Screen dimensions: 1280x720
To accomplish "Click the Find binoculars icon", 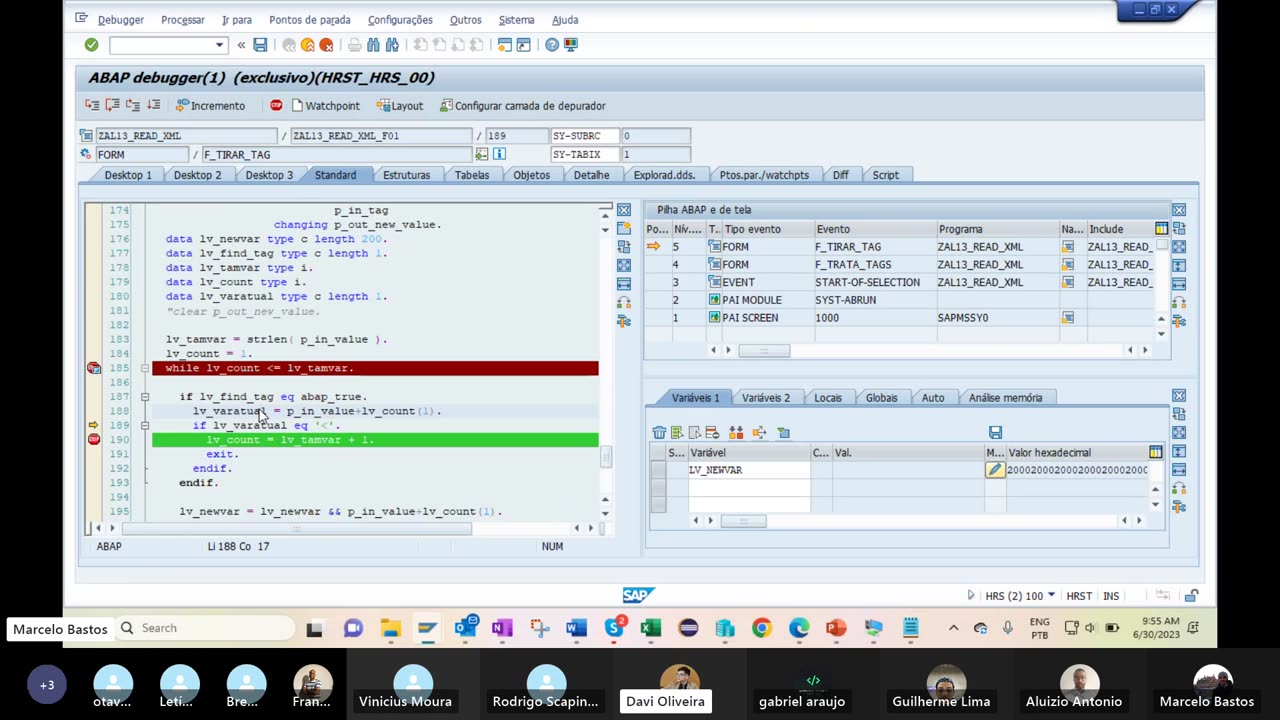I will pyautogui.click(x=373, y=45).
